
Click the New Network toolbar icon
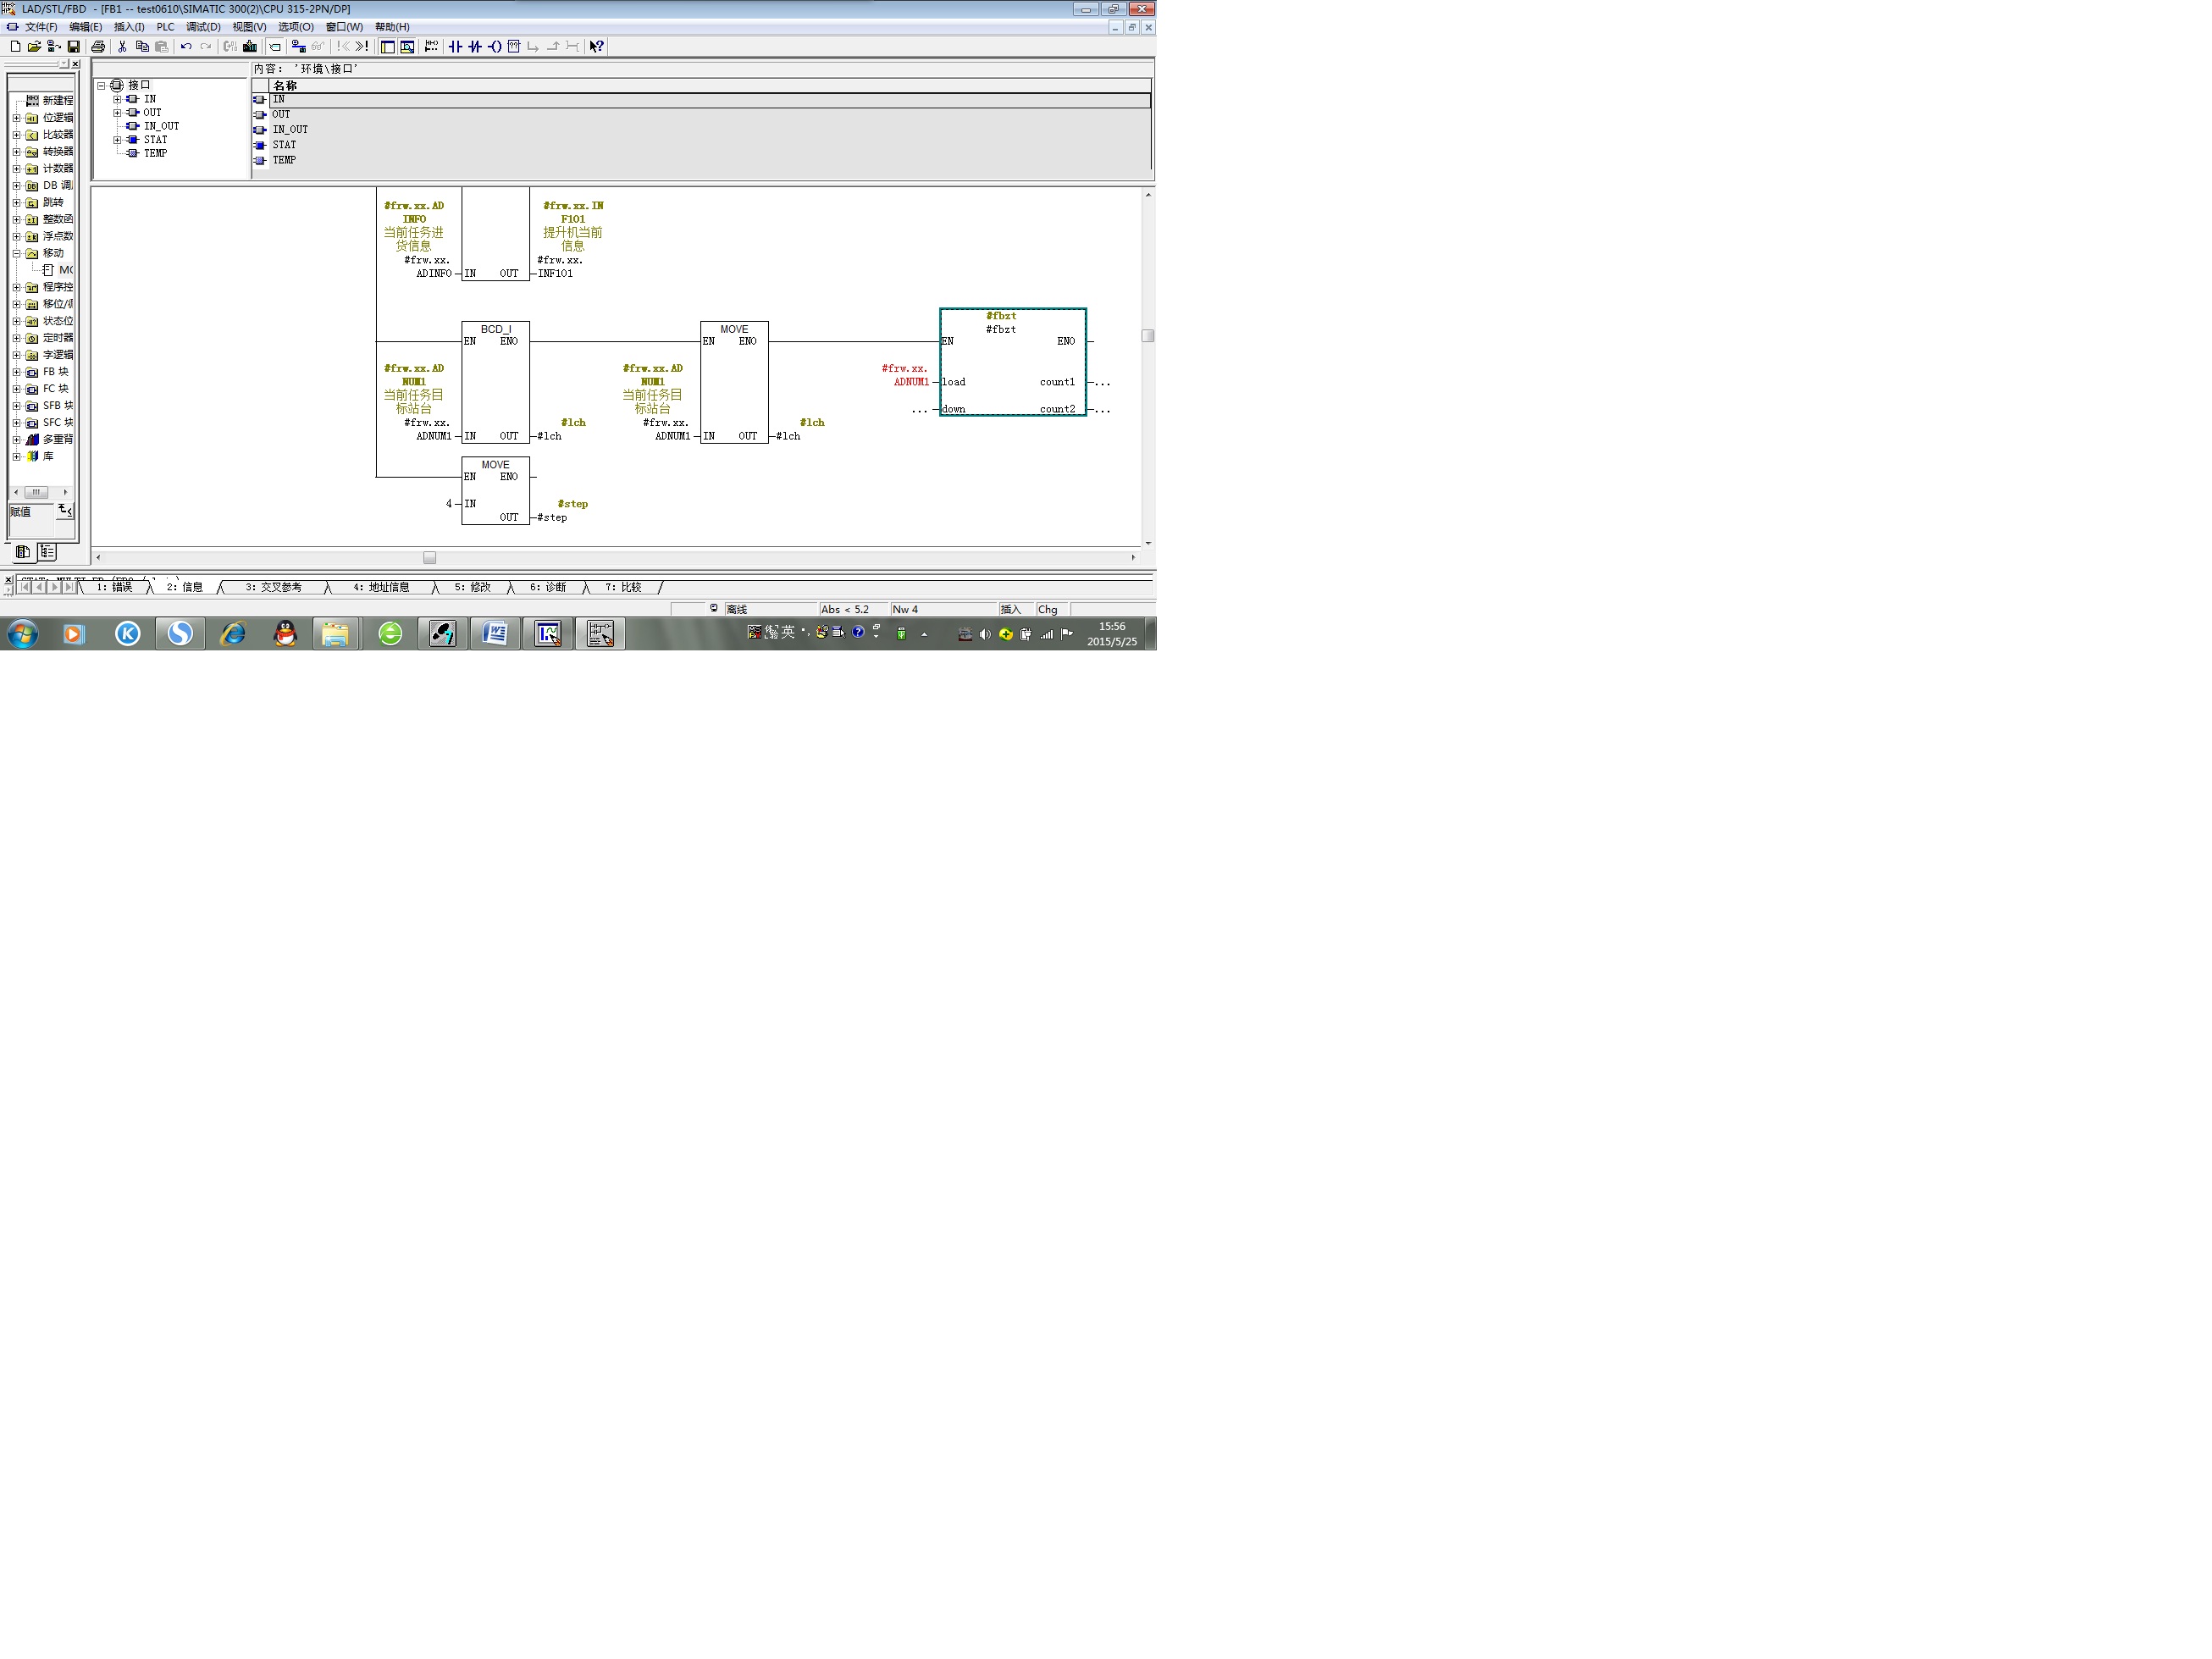(x=431, y=47)
